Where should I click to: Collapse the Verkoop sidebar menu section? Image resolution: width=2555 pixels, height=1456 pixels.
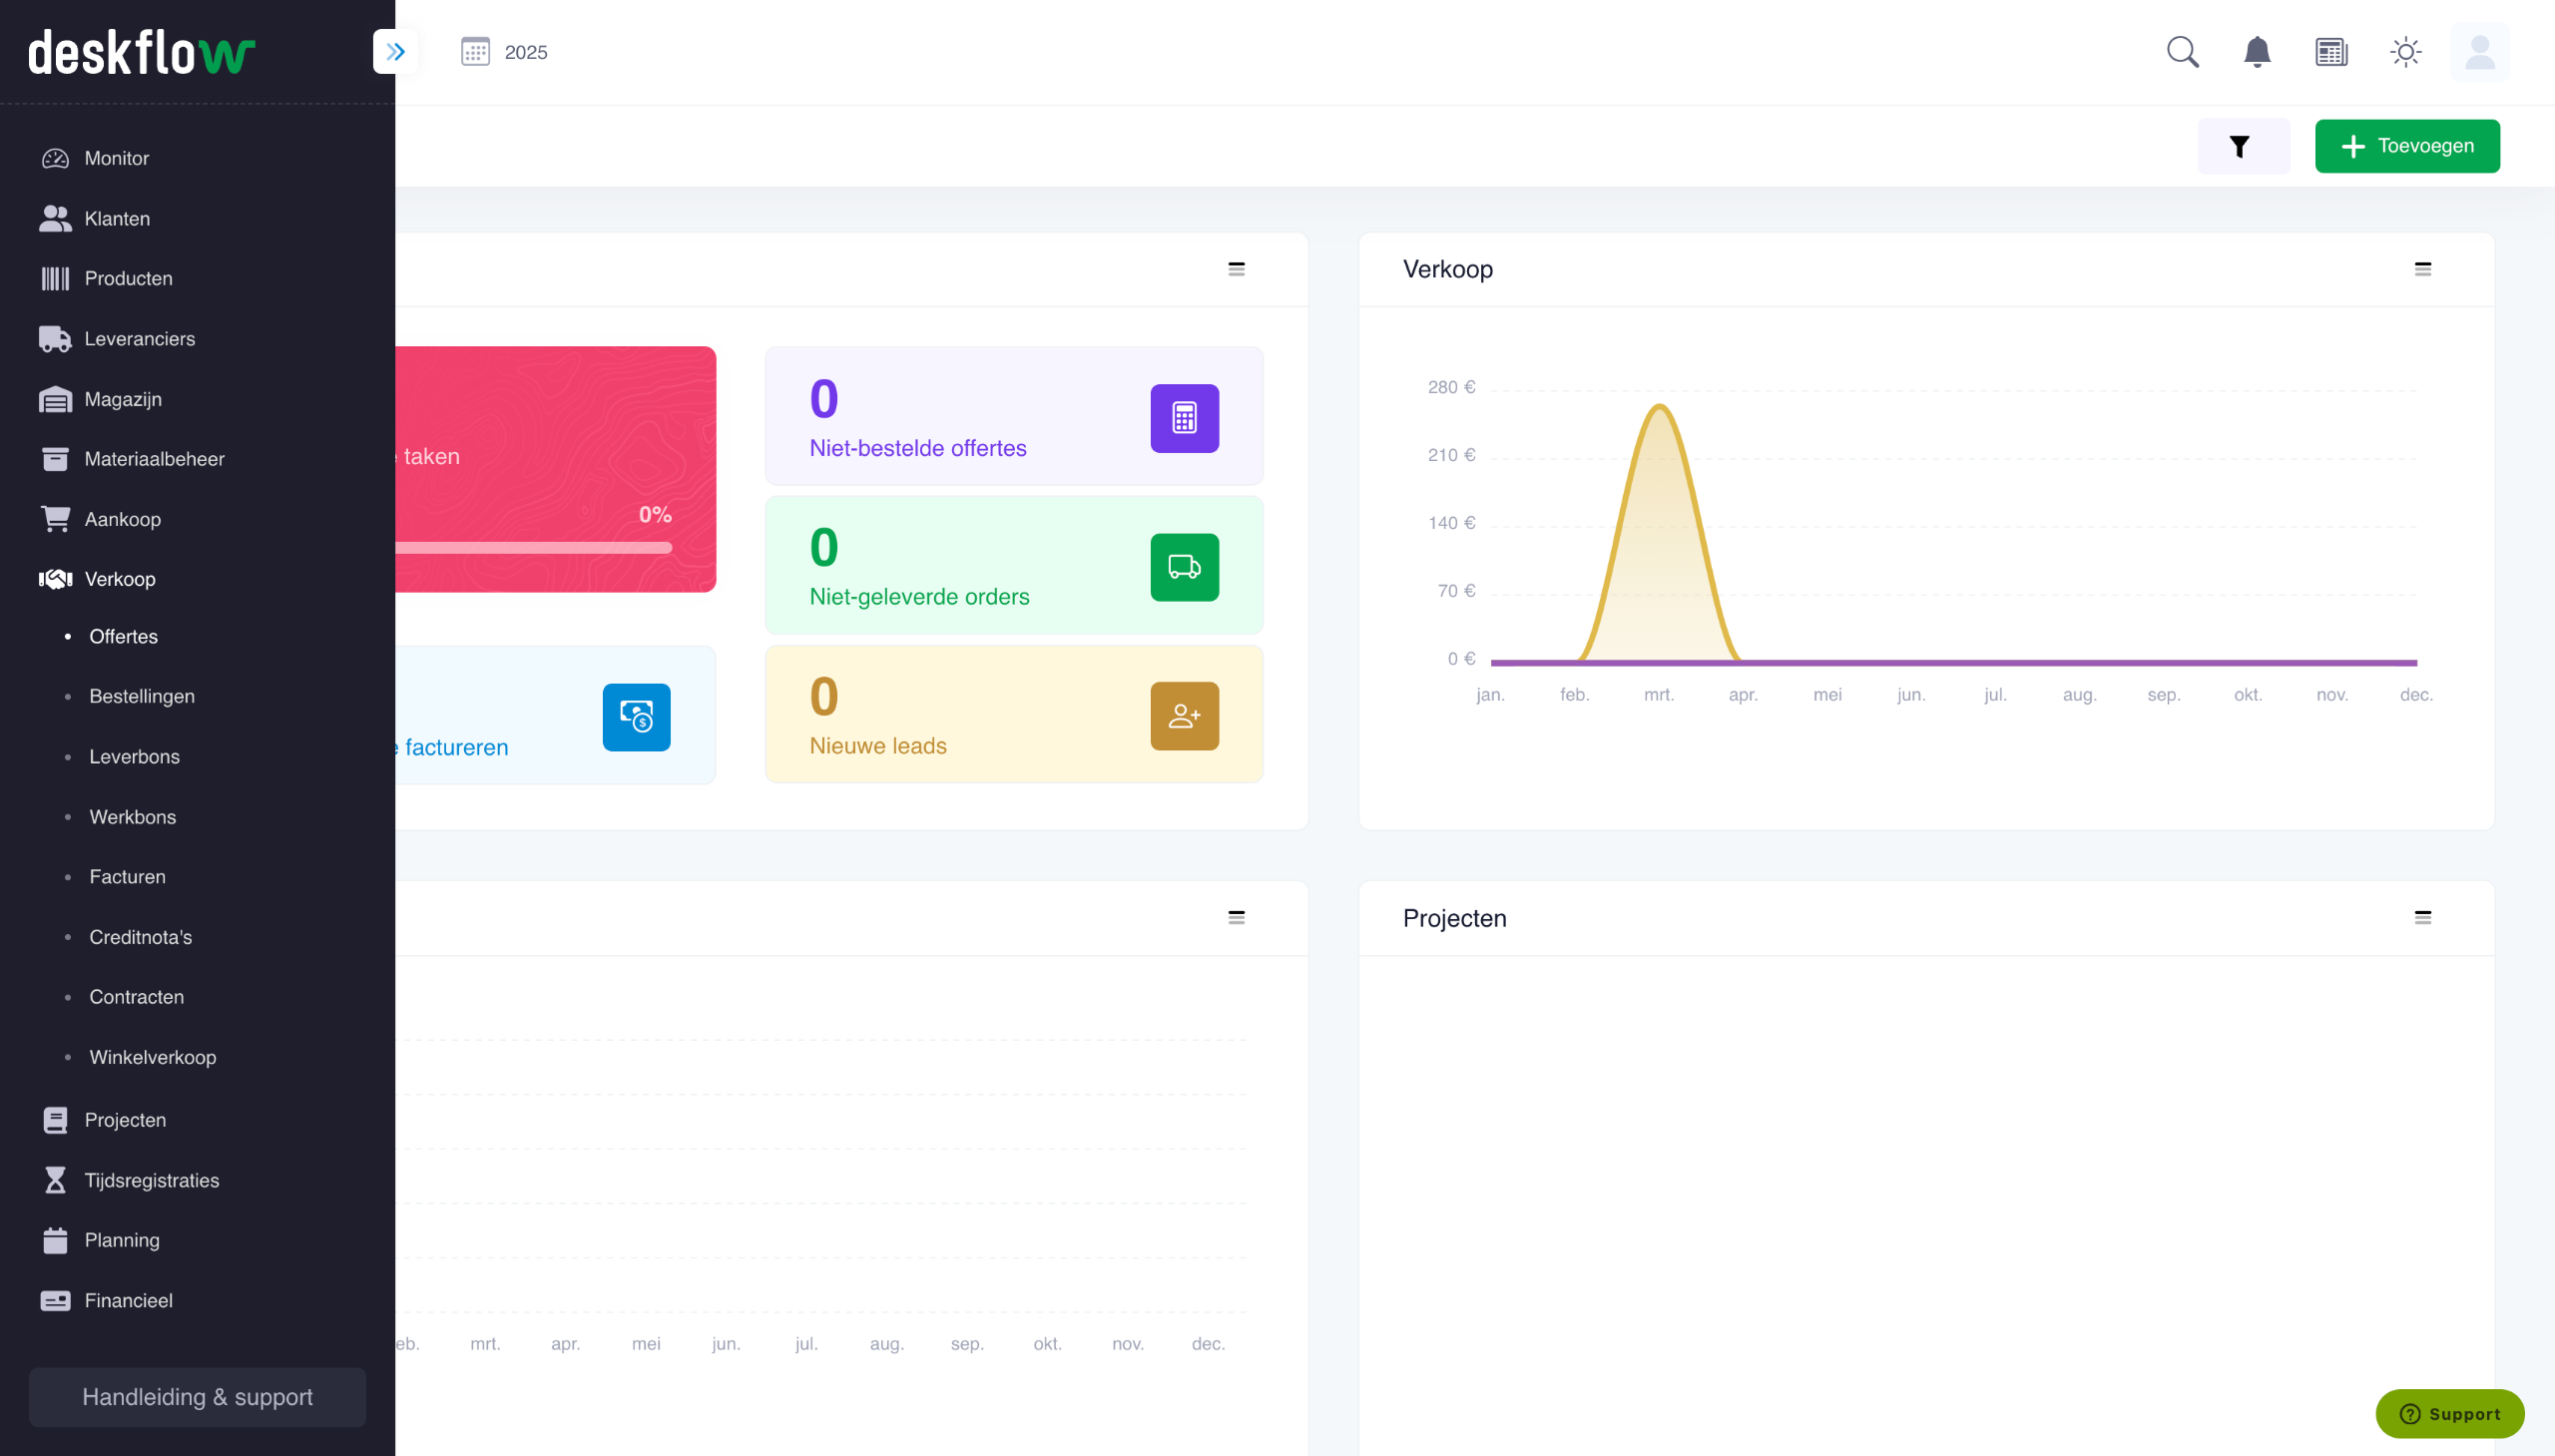click(119, 579)
